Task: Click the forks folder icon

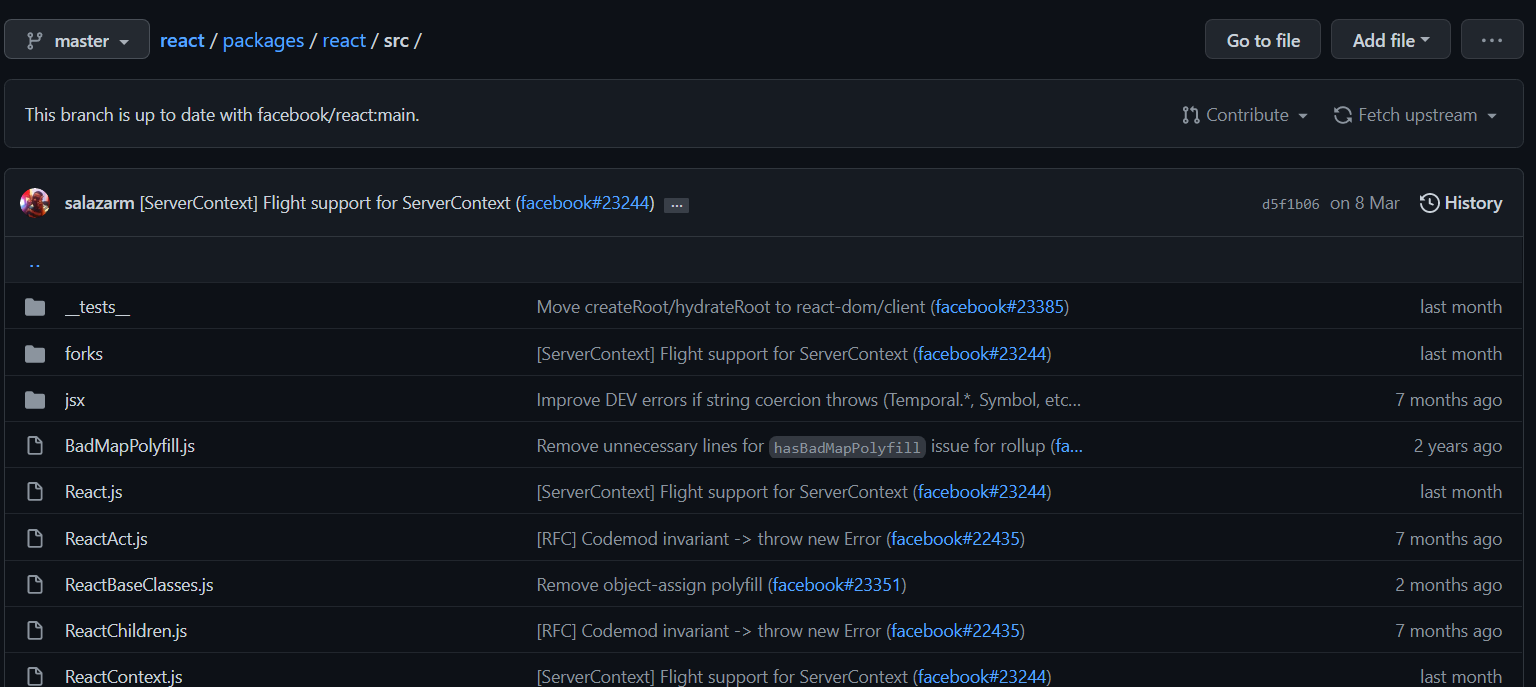Action: coord(35,354)
